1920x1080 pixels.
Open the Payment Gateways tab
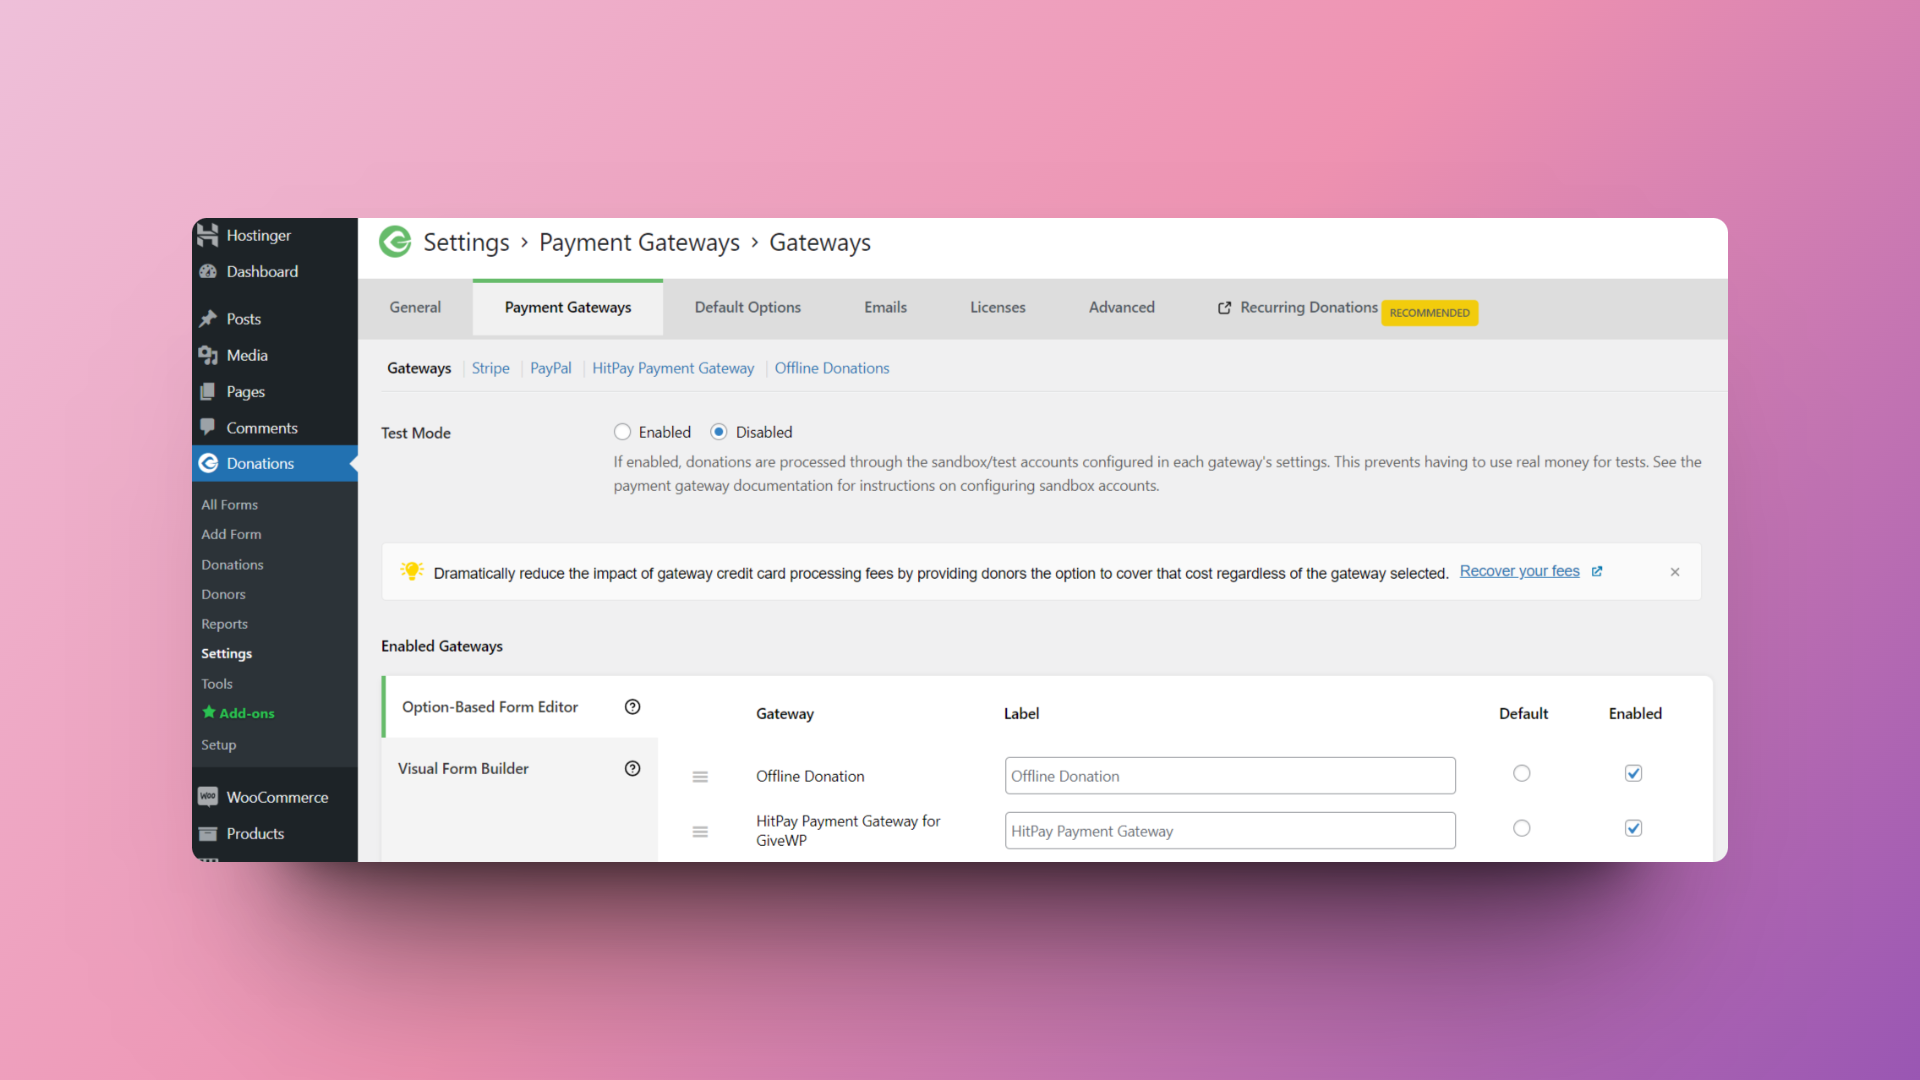(x=568, y=307)
